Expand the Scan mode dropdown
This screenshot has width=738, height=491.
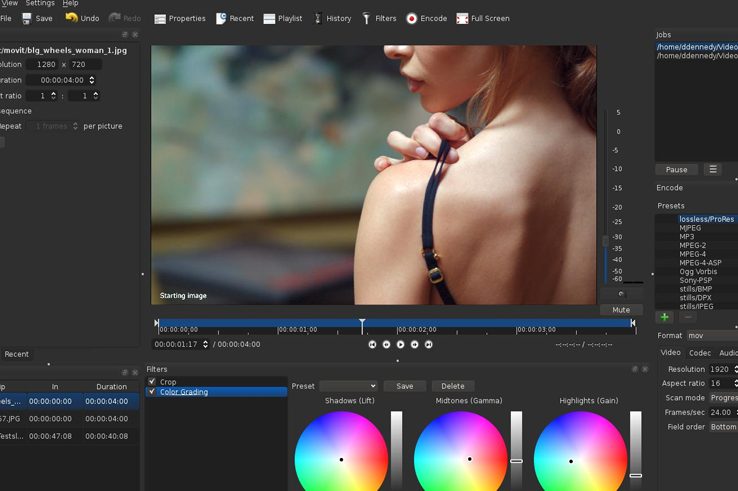coord(723,397)
